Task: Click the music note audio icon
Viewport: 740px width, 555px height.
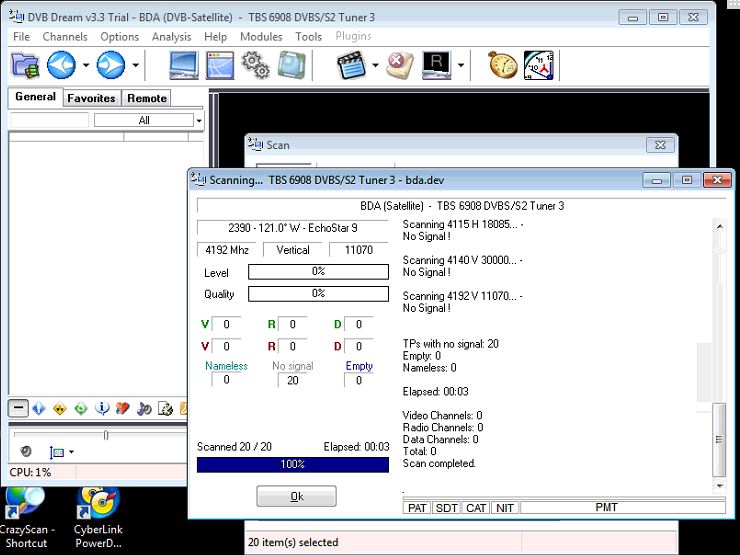Action: (x=144, y=408)
